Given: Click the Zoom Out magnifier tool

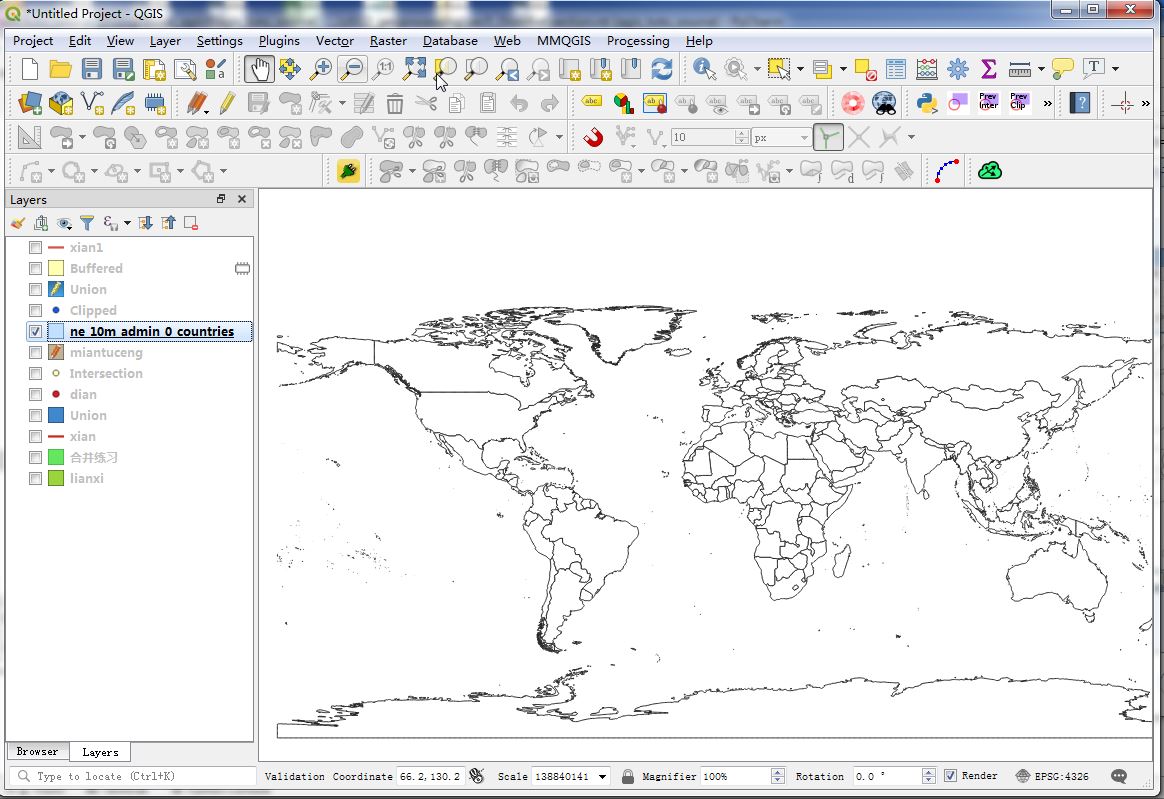Looking at the screenshot, I should click(353, 69).
